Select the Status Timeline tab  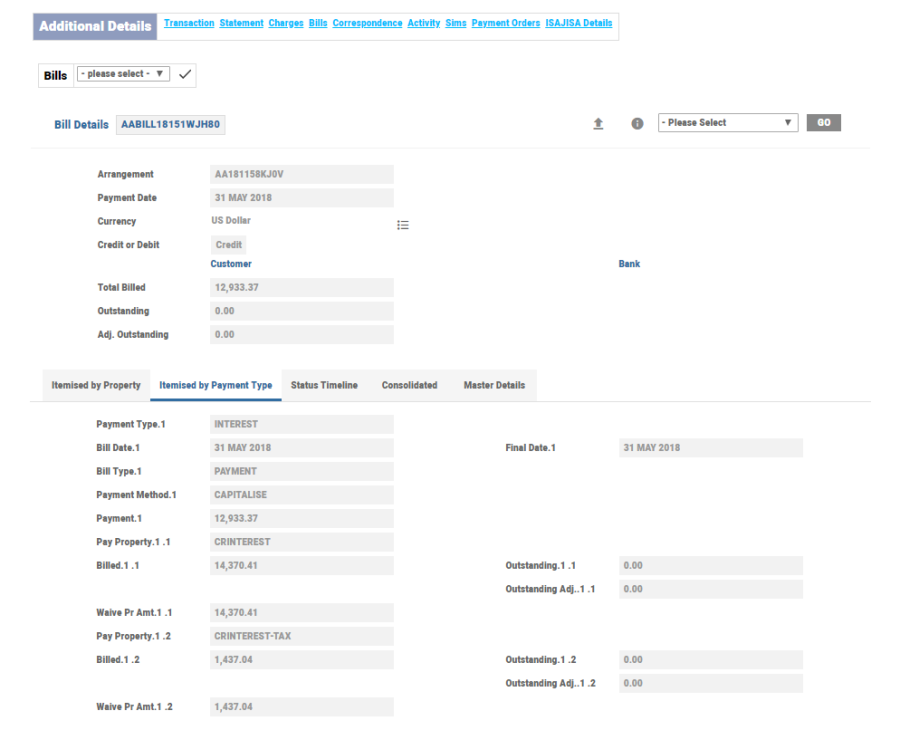click(323, 385)
